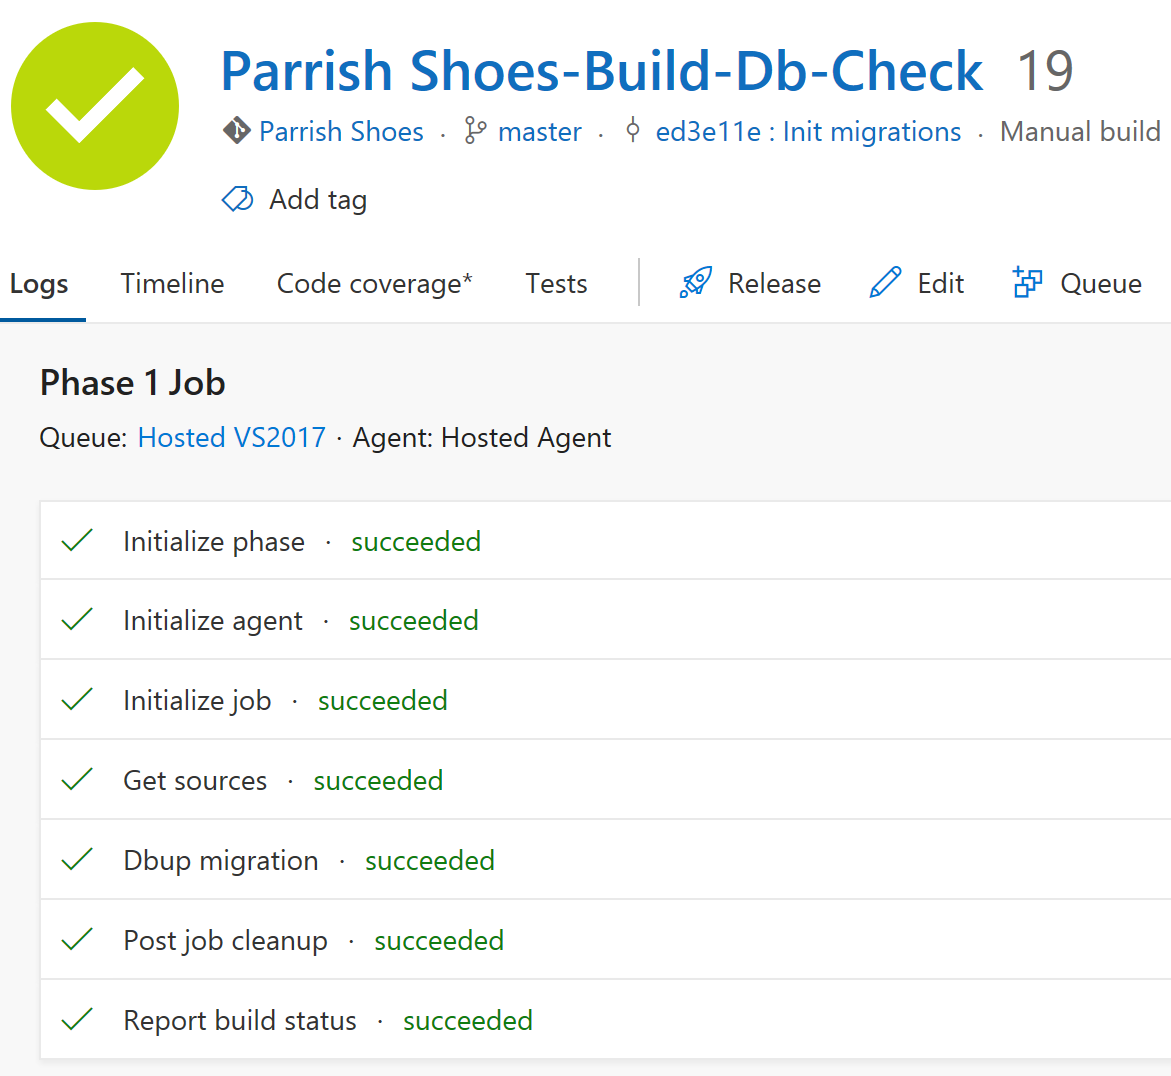Add a tag to this build
Image resolution: width=1171 pixels, height=1076 pixels.
(317, 200)
